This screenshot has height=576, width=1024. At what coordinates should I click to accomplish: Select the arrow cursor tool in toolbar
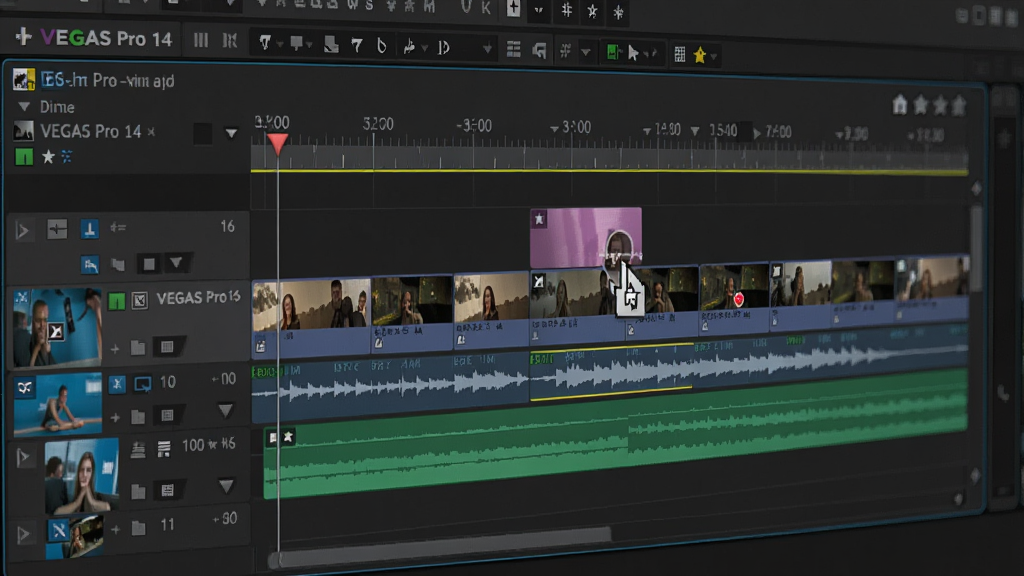click(x=633, y=53)
